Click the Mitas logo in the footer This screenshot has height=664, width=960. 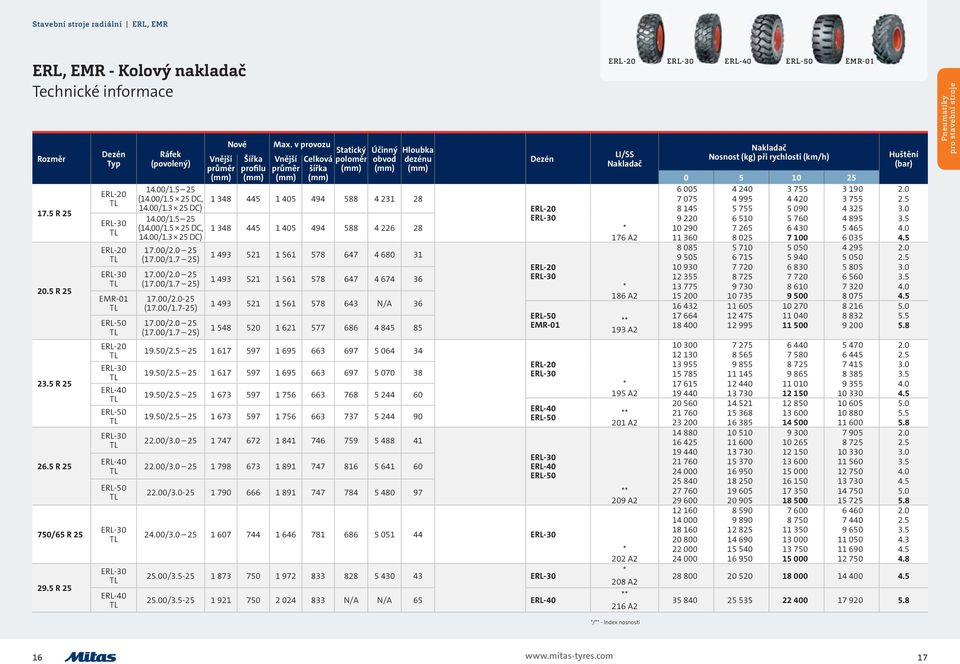[91, 657]
